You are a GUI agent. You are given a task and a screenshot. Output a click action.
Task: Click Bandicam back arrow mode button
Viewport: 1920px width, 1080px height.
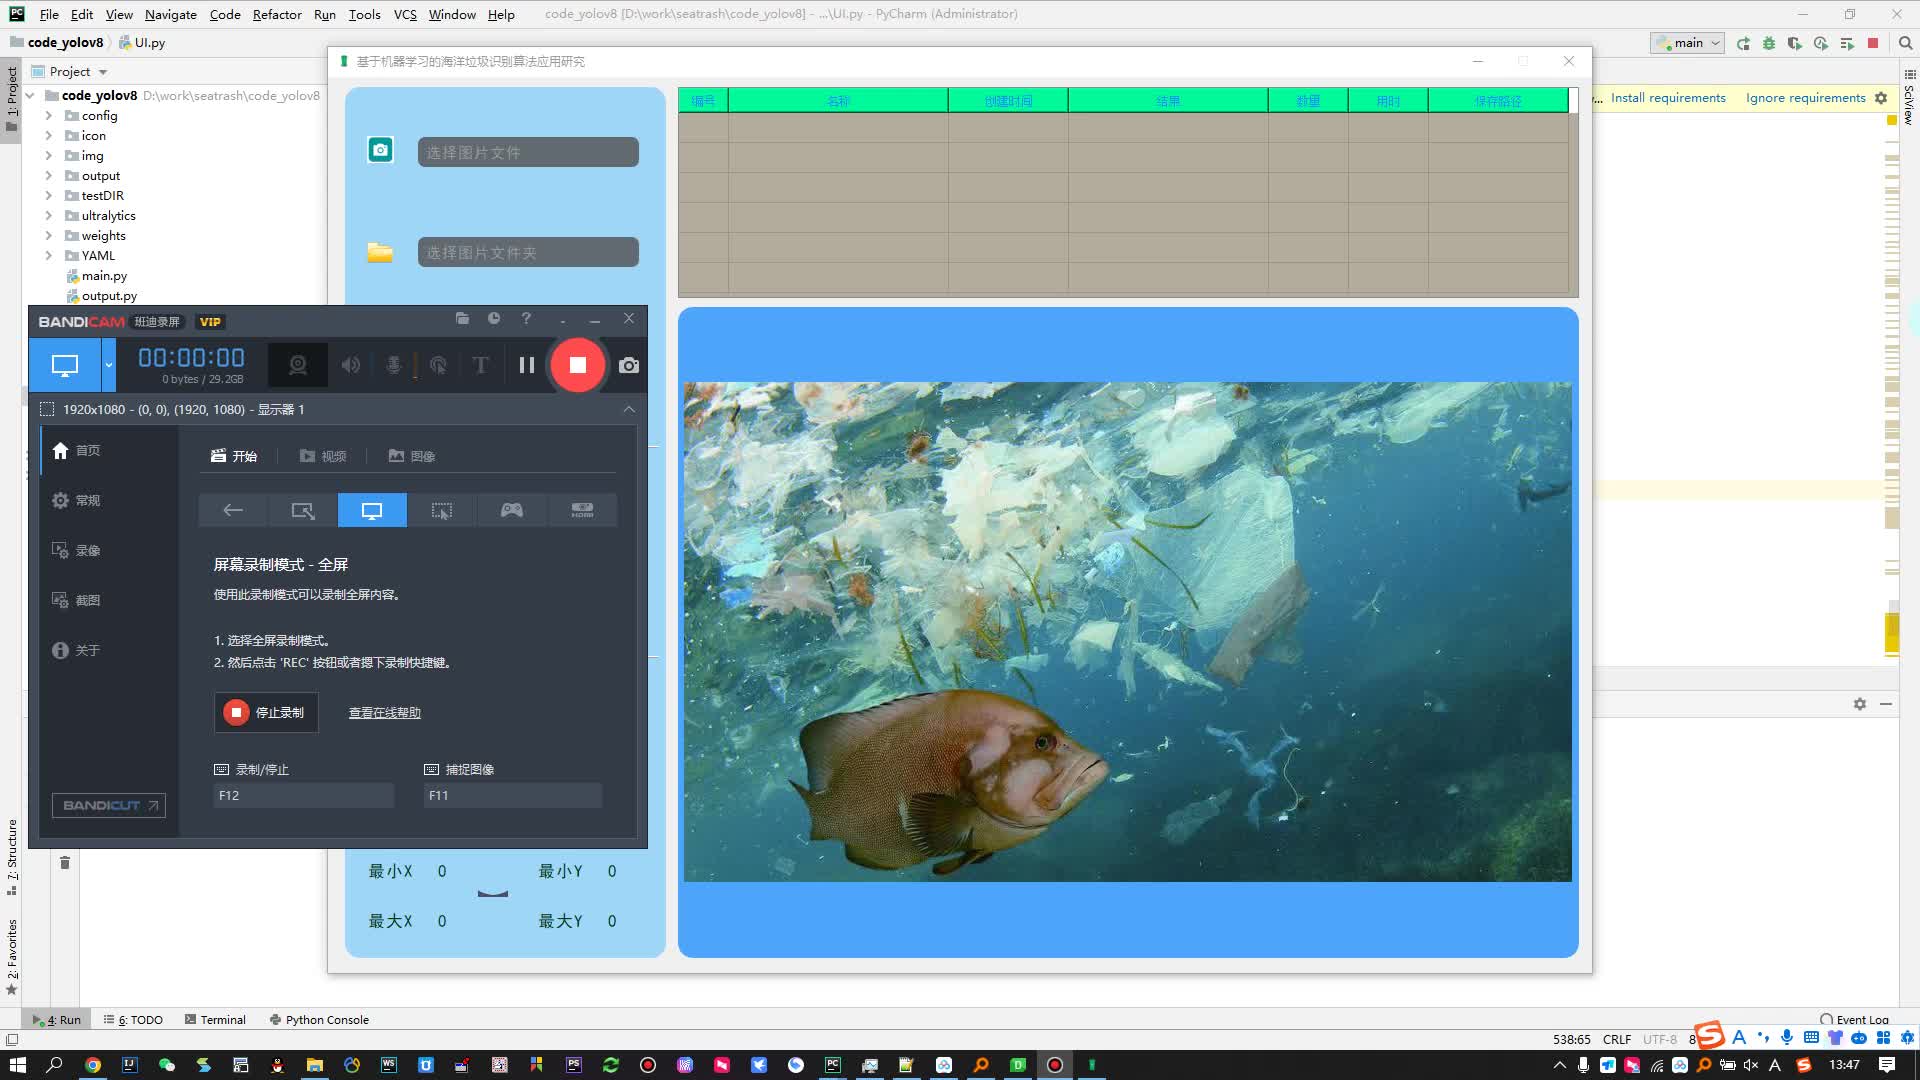coord(233,510)
